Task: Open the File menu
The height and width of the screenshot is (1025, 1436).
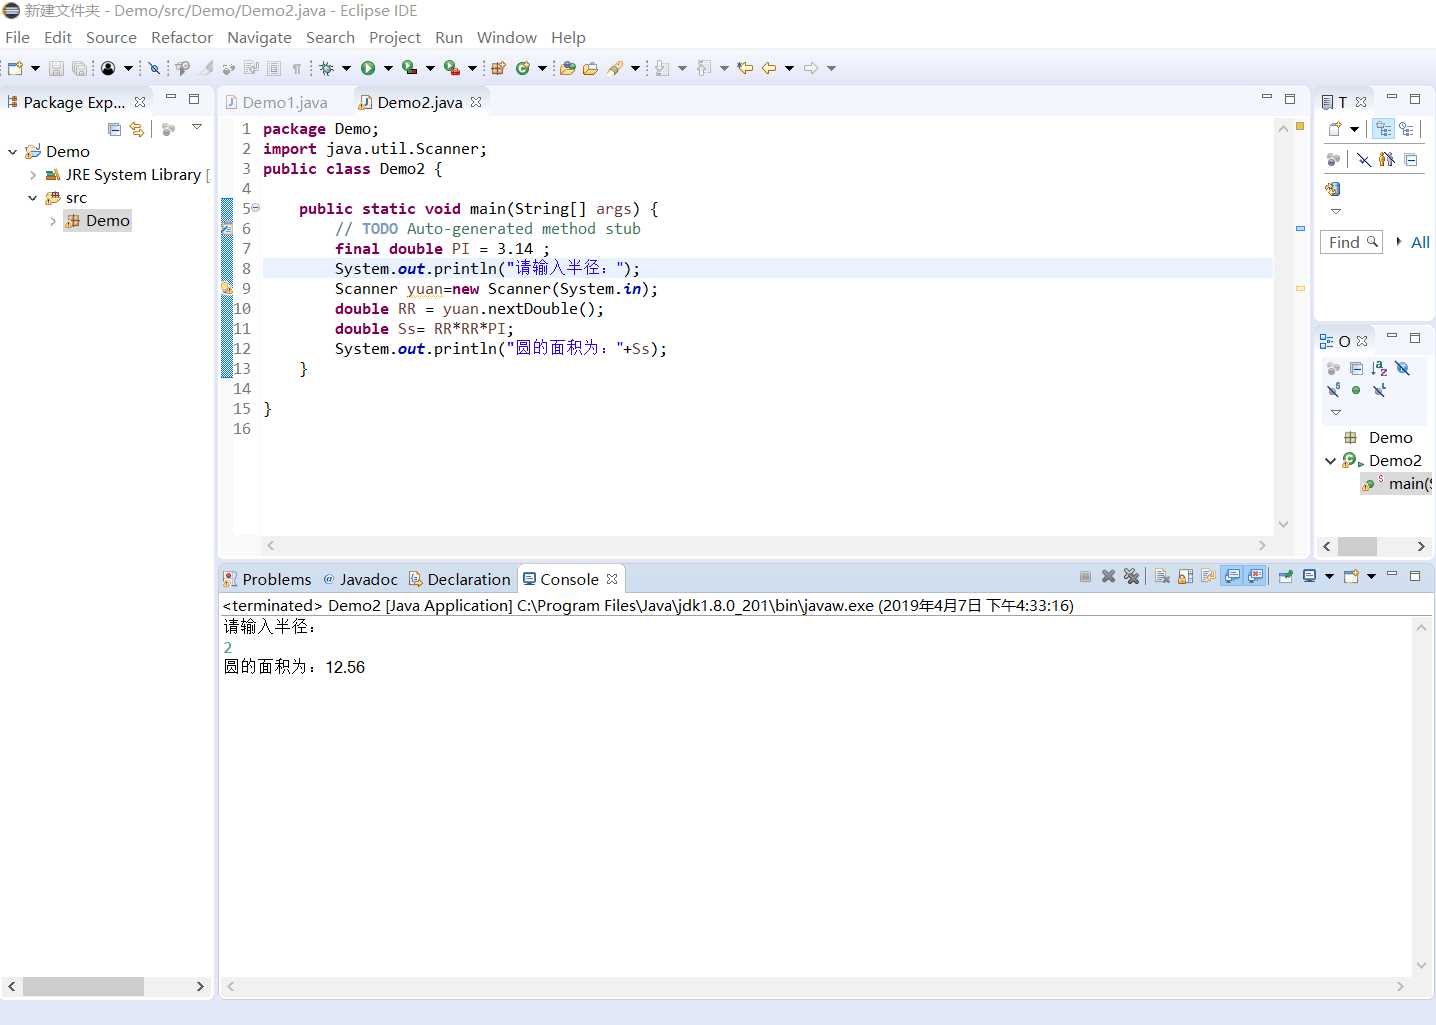Action: tap(18, 37)
